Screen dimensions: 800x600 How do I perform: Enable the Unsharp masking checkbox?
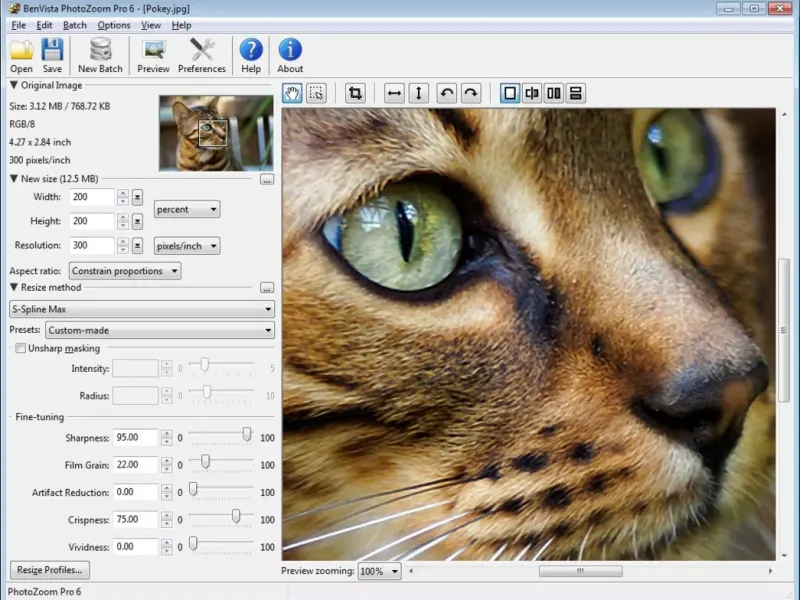coord(20,348)
